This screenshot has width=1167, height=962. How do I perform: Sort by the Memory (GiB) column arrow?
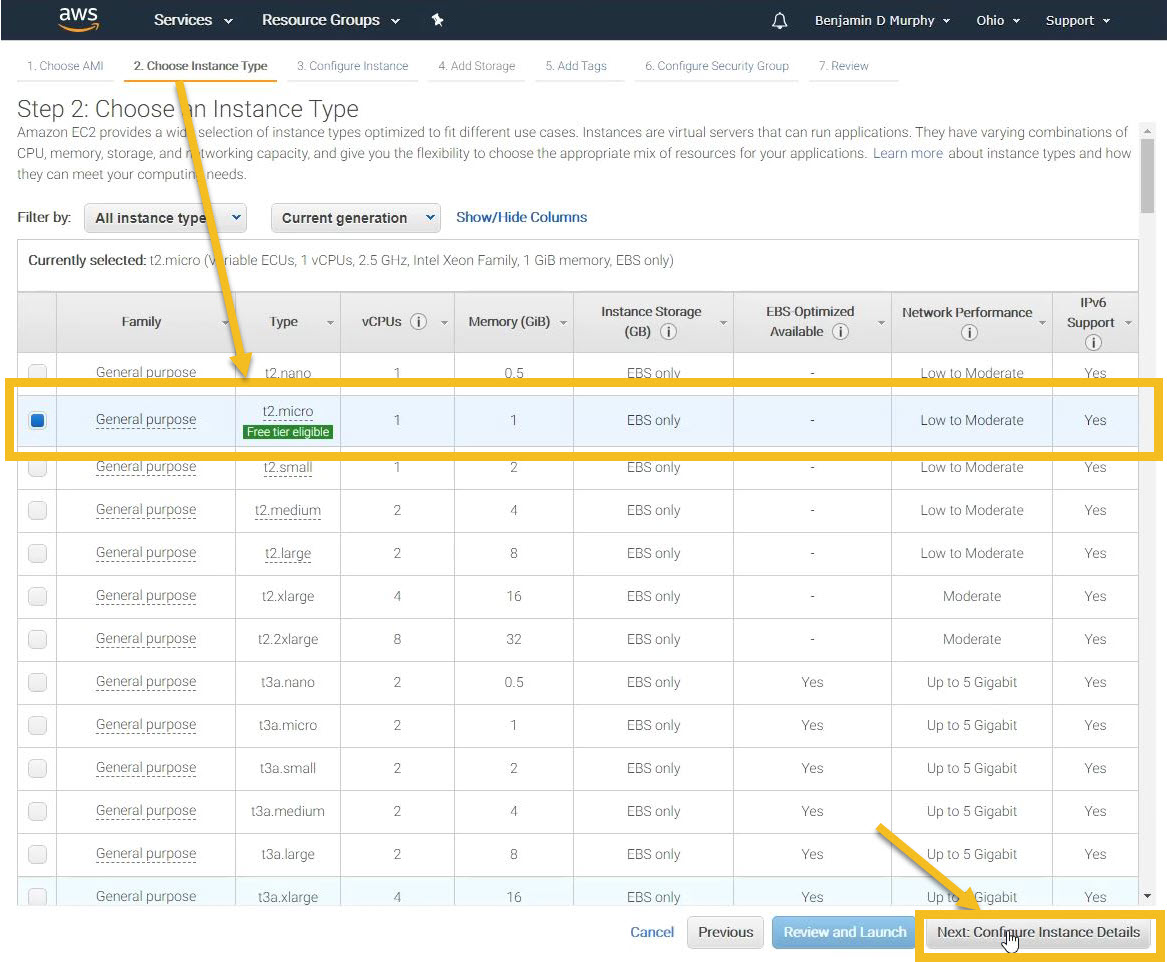563,323
